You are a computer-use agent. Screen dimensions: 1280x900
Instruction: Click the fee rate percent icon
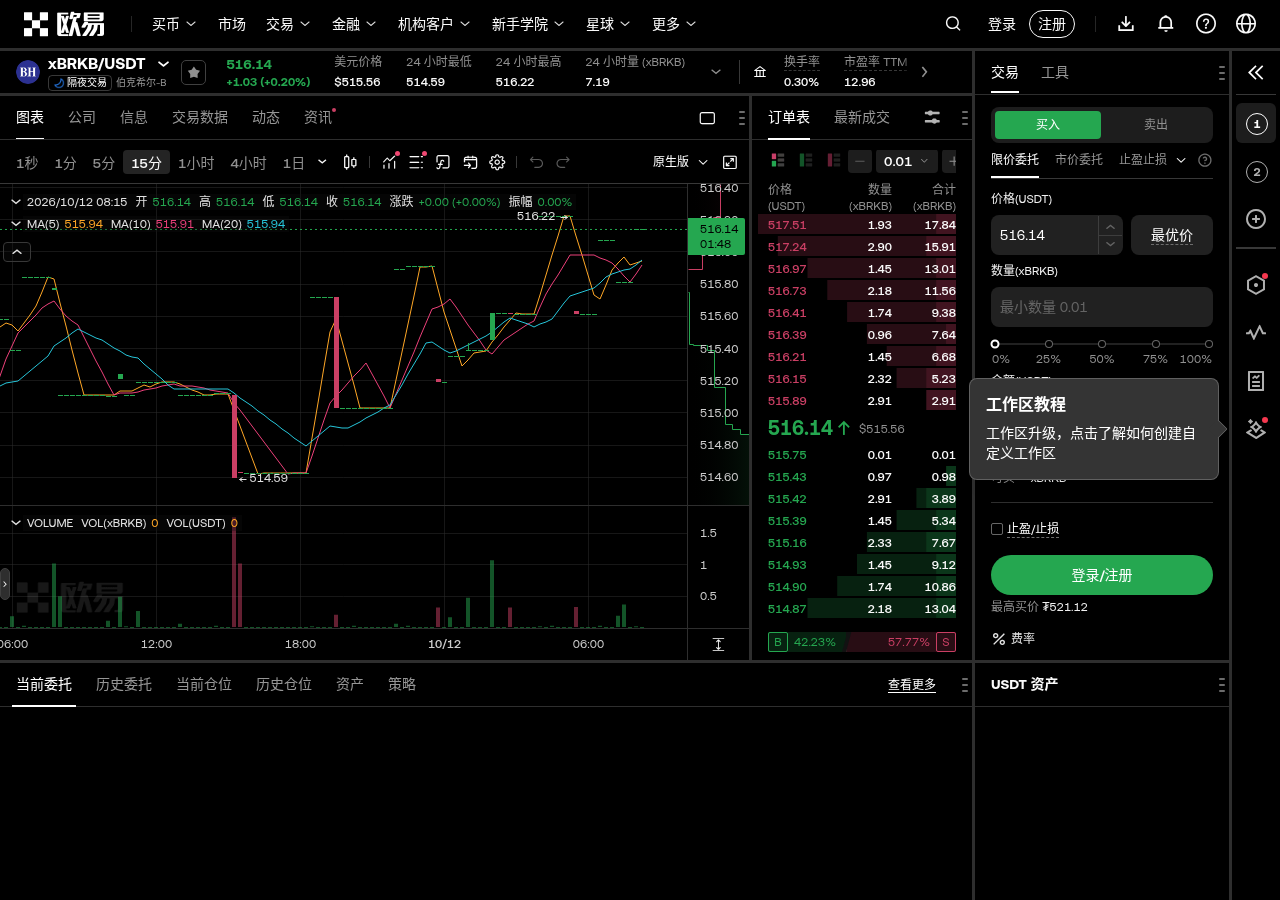999,638
